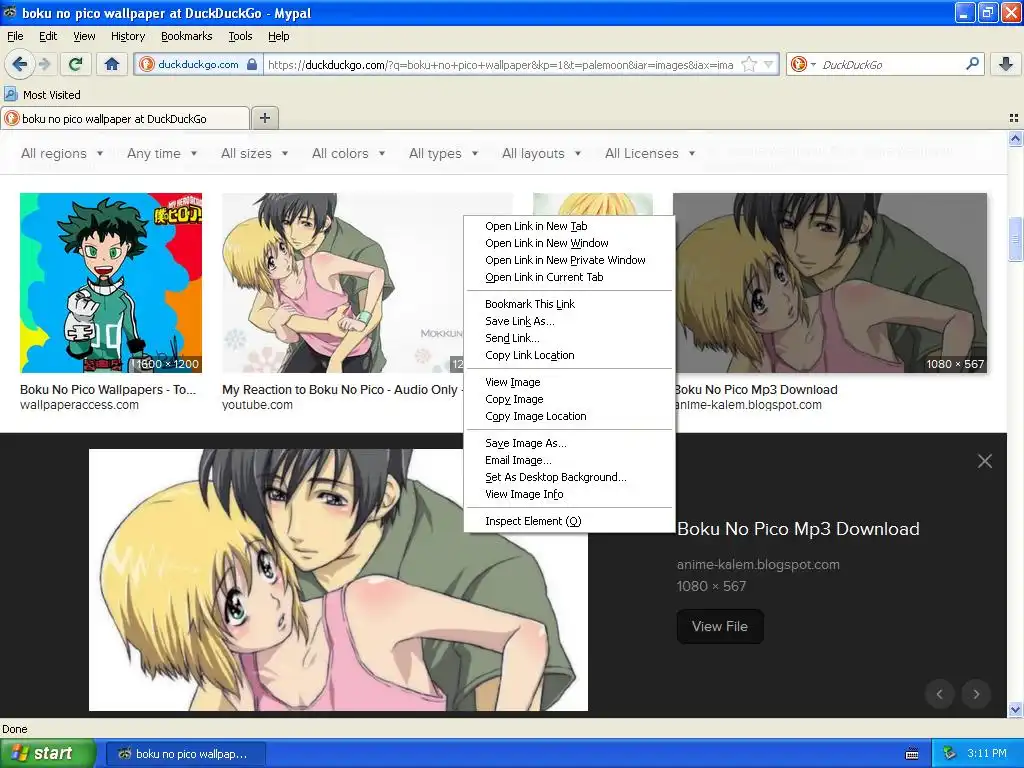This screenshot has width=1024, height=768.
Task: Open the 1080 × 567 result thumbnail
Action: (x=830, y=283)
